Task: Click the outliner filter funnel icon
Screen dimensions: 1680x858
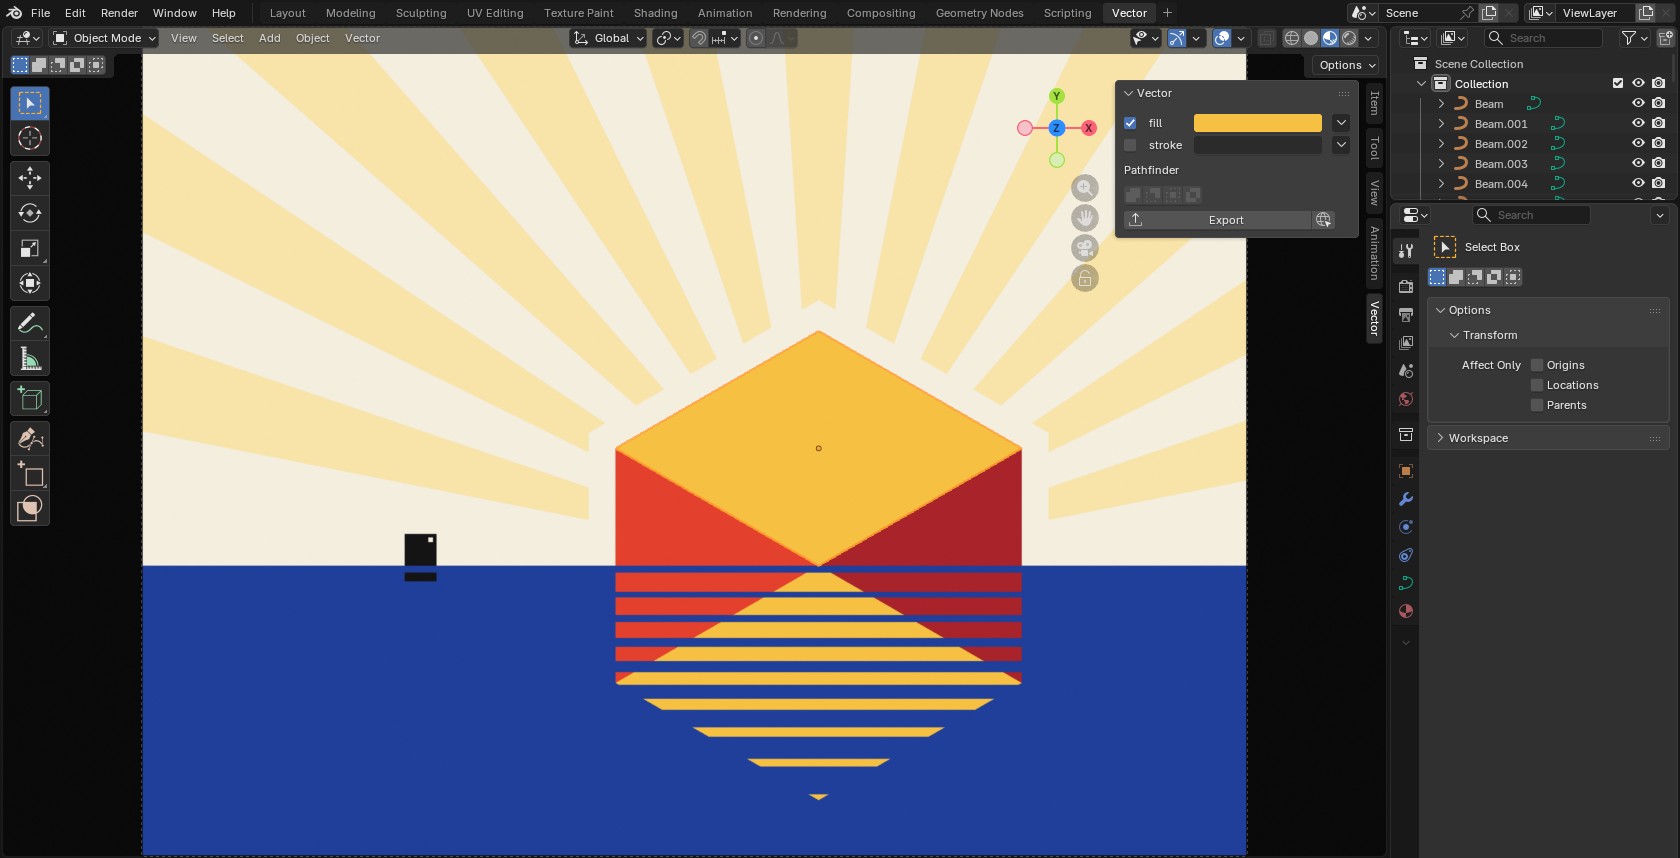Action: coord(1629,38)
